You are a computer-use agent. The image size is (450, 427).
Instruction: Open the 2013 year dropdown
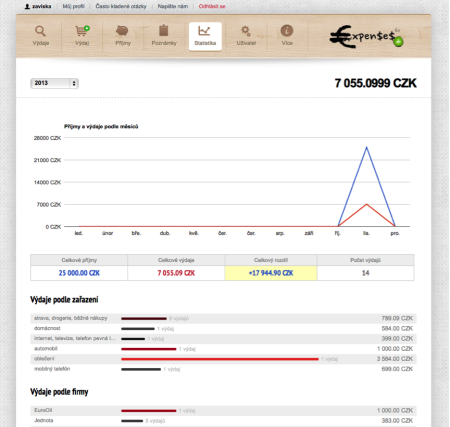tap(54, 83)
